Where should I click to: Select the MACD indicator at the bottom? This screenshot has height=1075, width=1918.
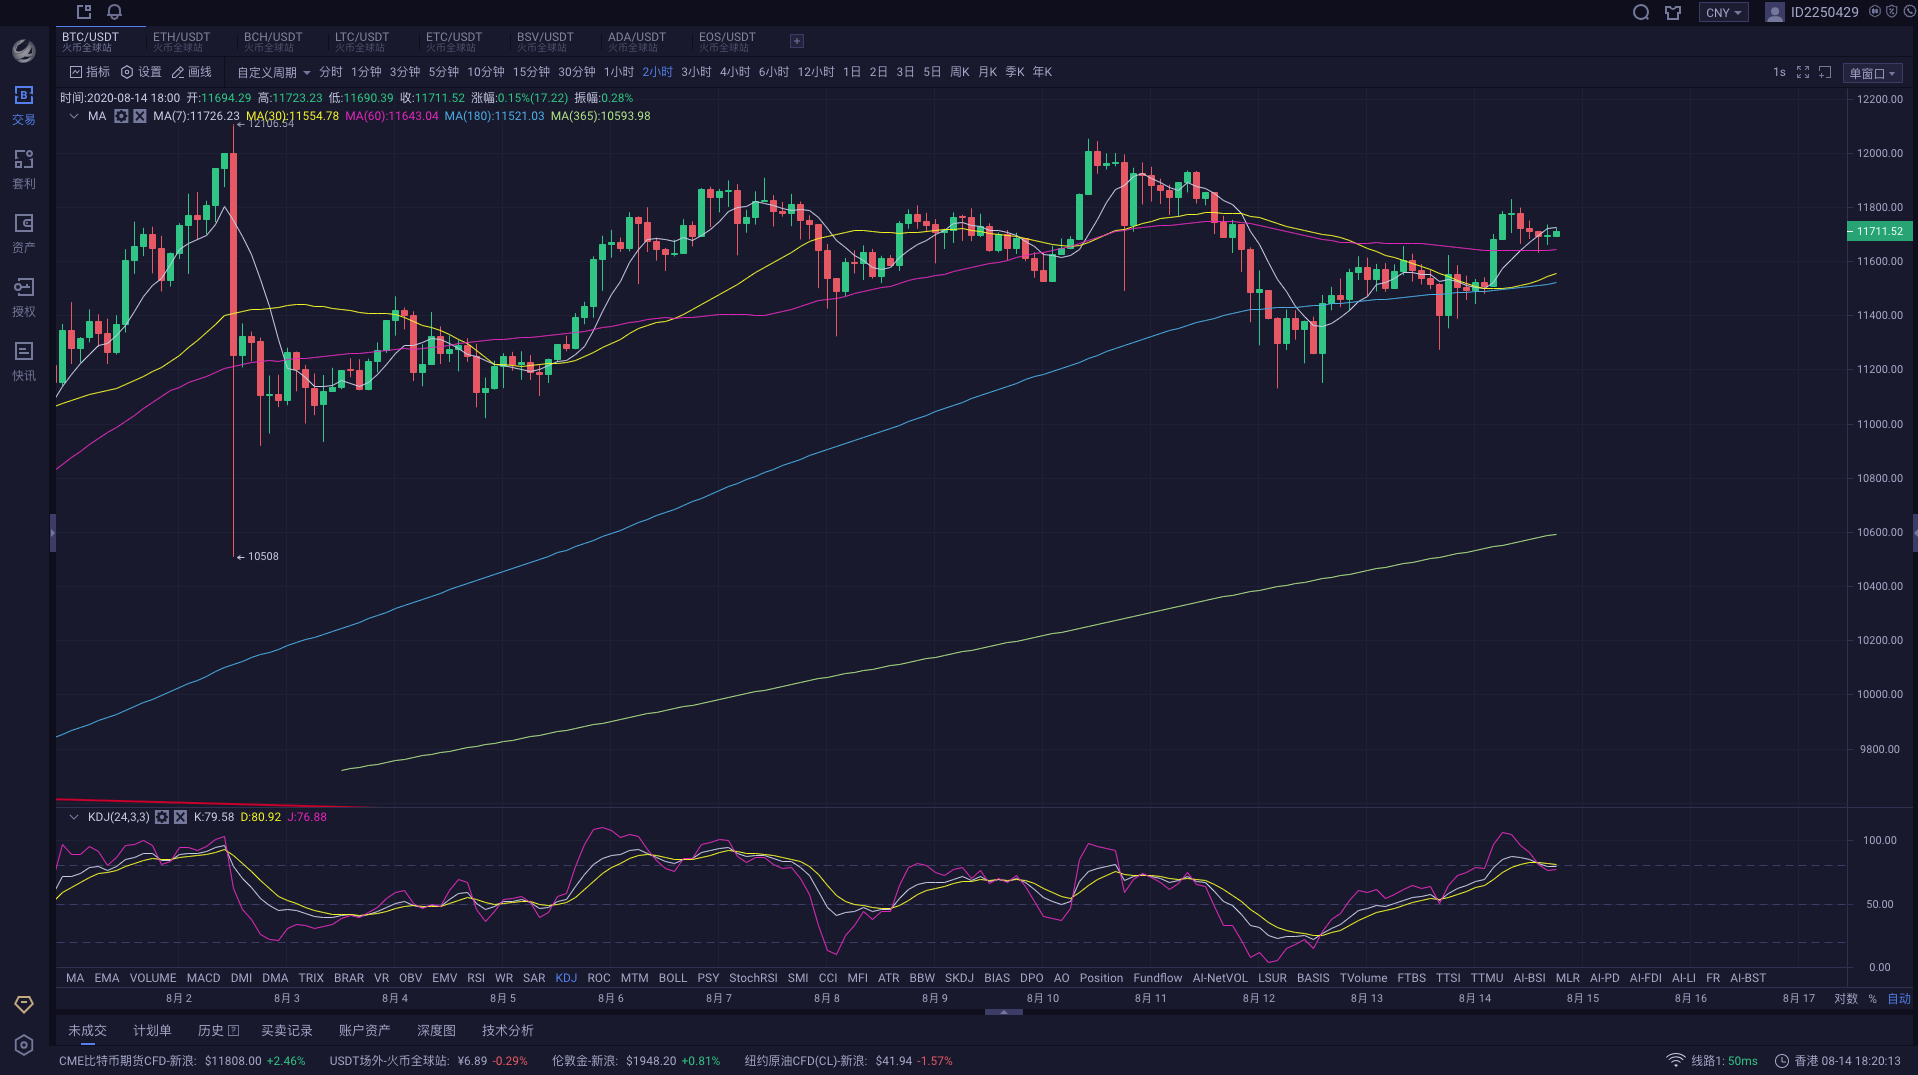pos(203,977)
